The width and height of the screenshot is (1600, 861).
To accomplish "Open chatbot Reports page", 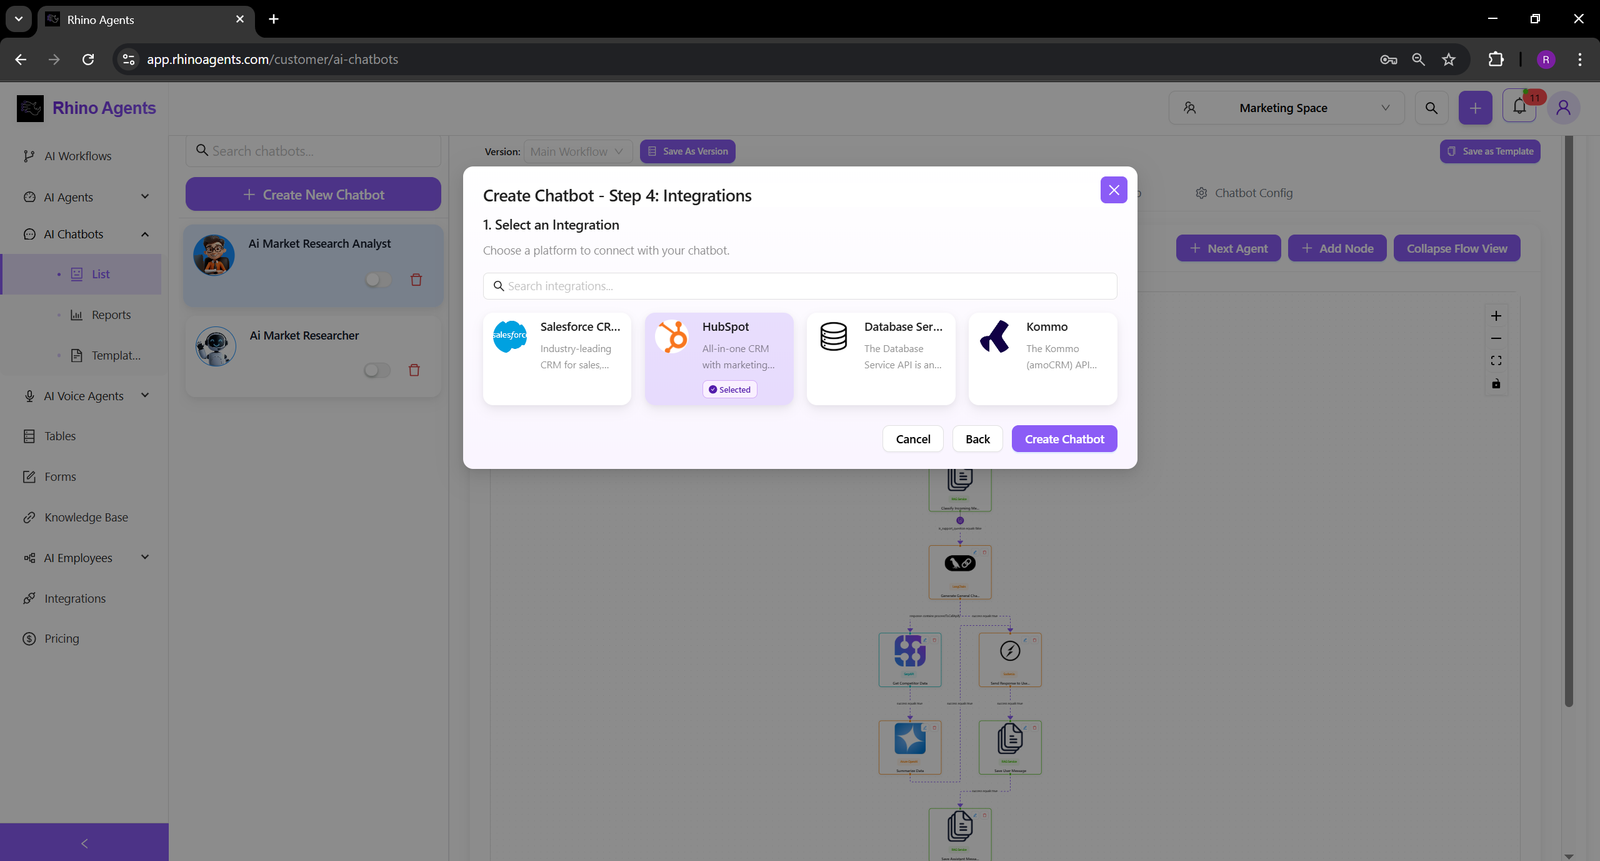I will coord(111,315).
